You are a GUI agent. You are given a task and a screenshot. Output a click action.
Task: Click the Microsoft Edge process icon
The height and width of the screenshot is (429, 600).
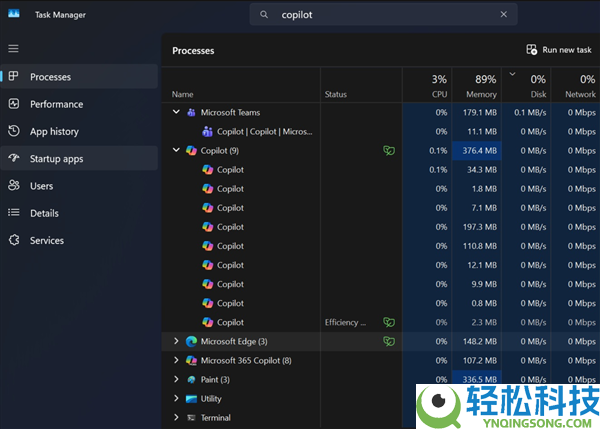pyautogui.click(x=191, y=341)
